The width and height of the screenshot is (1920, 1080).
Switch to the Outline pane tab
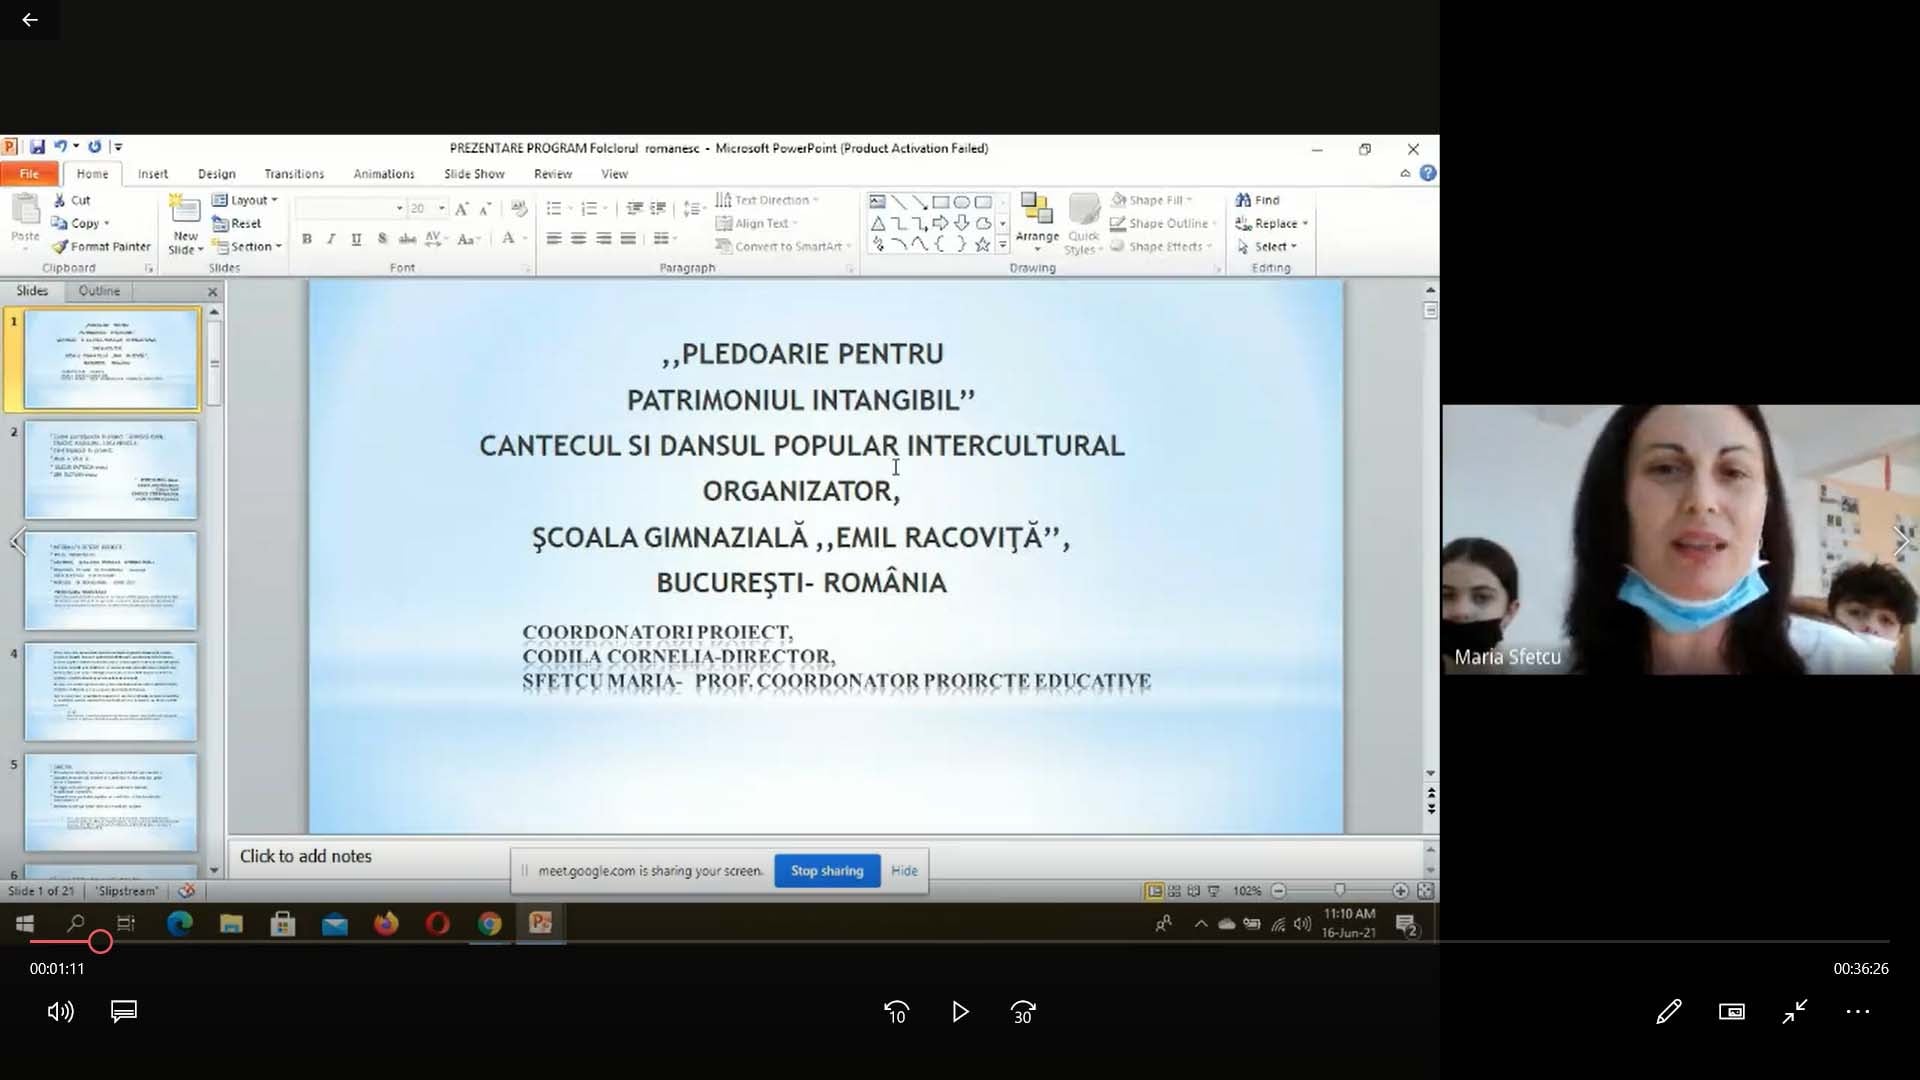pos(99,291)
